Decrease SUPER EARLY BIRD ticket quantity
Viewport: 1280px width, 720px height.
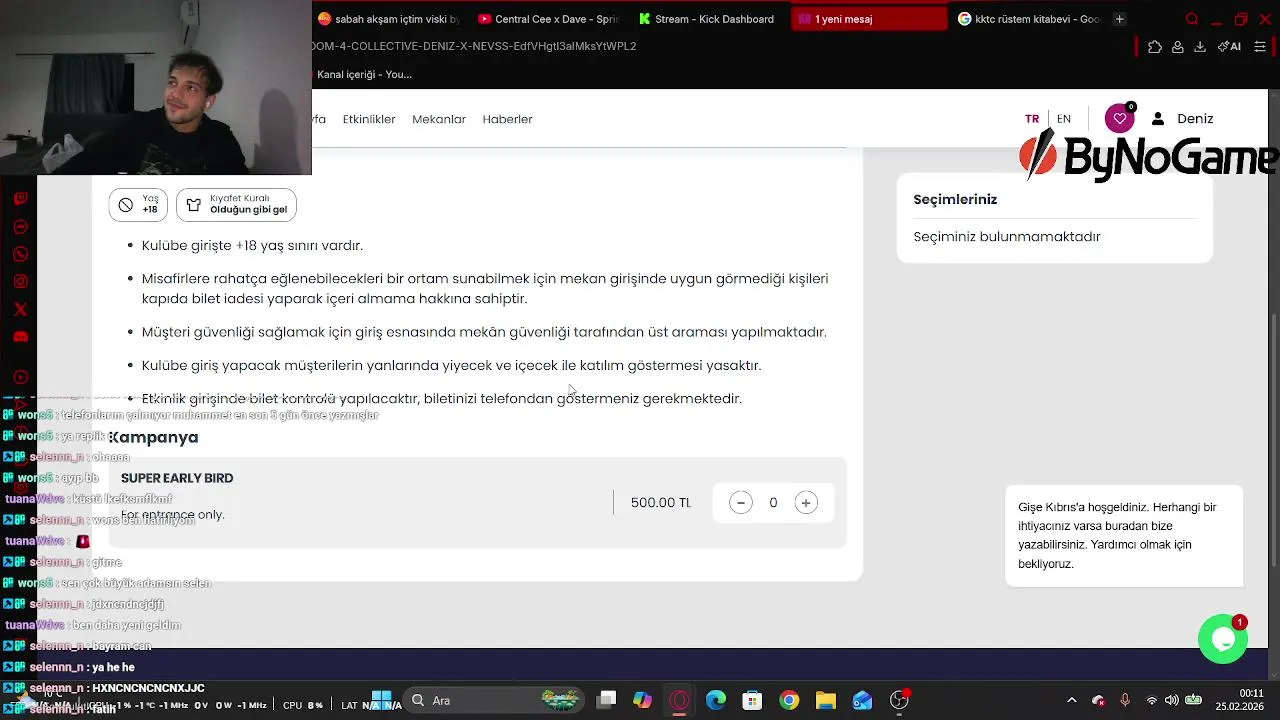740,503
